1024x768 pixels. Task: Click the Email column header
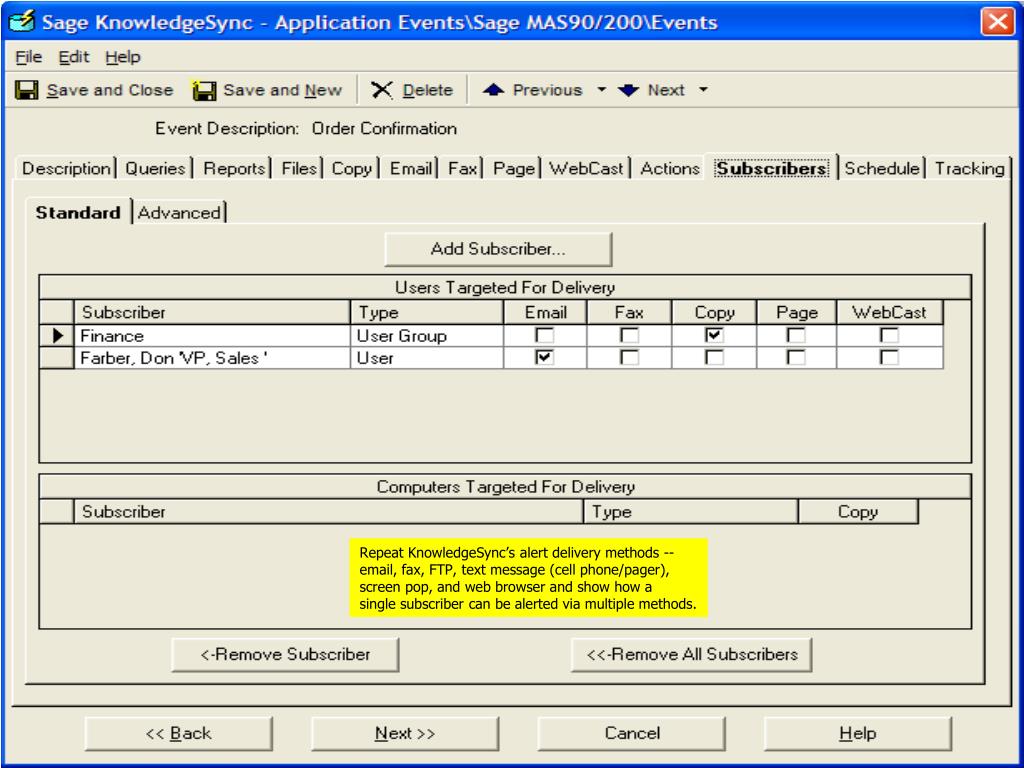click(545, 312)
